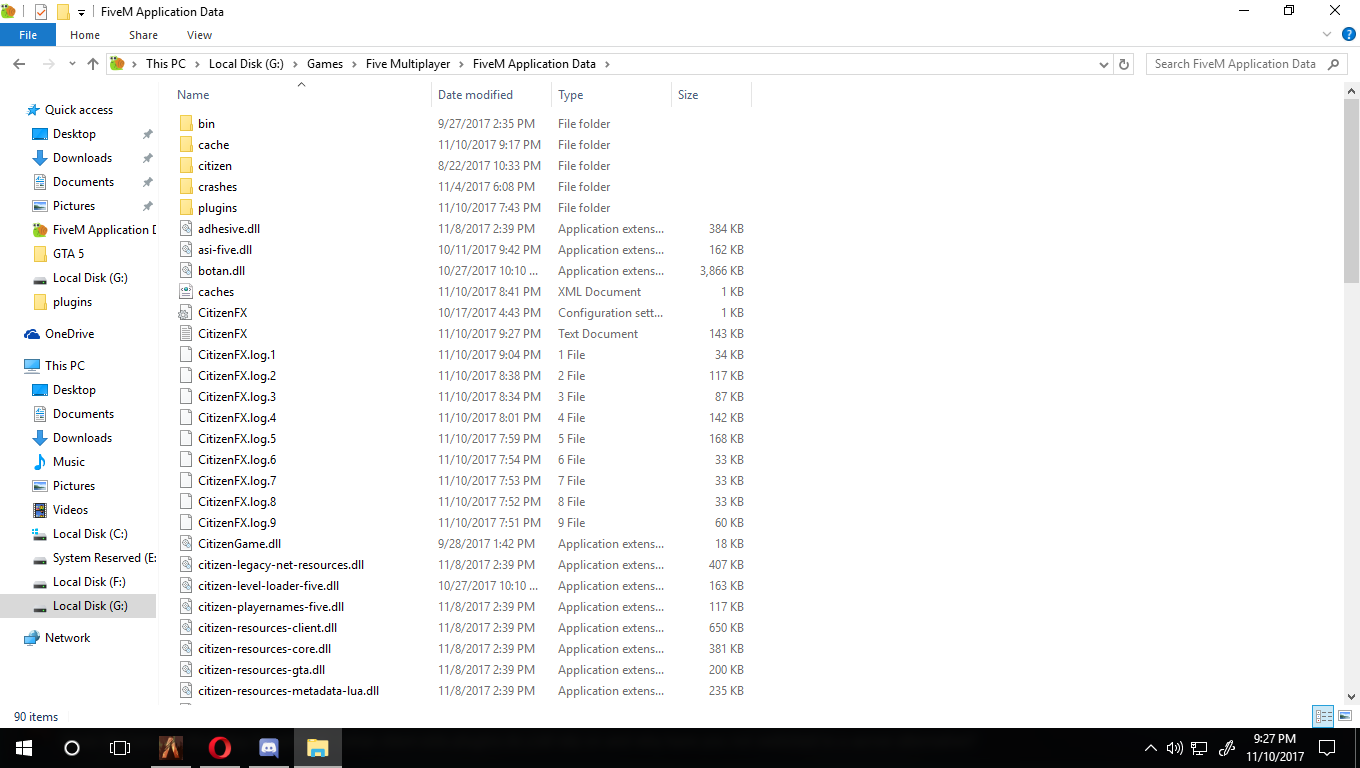
Task: Open Discord from the taskbar
Action: (268, 748)
